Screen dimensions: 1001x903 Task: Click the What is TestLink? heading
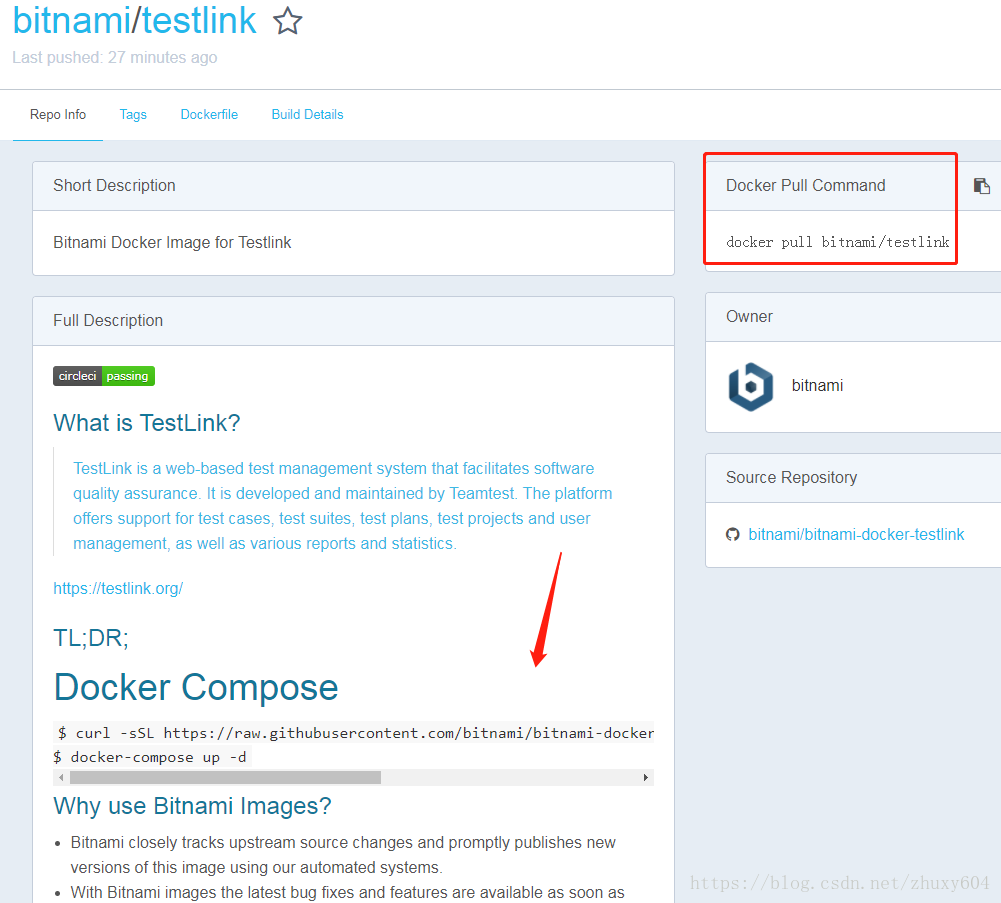[147, 423]
